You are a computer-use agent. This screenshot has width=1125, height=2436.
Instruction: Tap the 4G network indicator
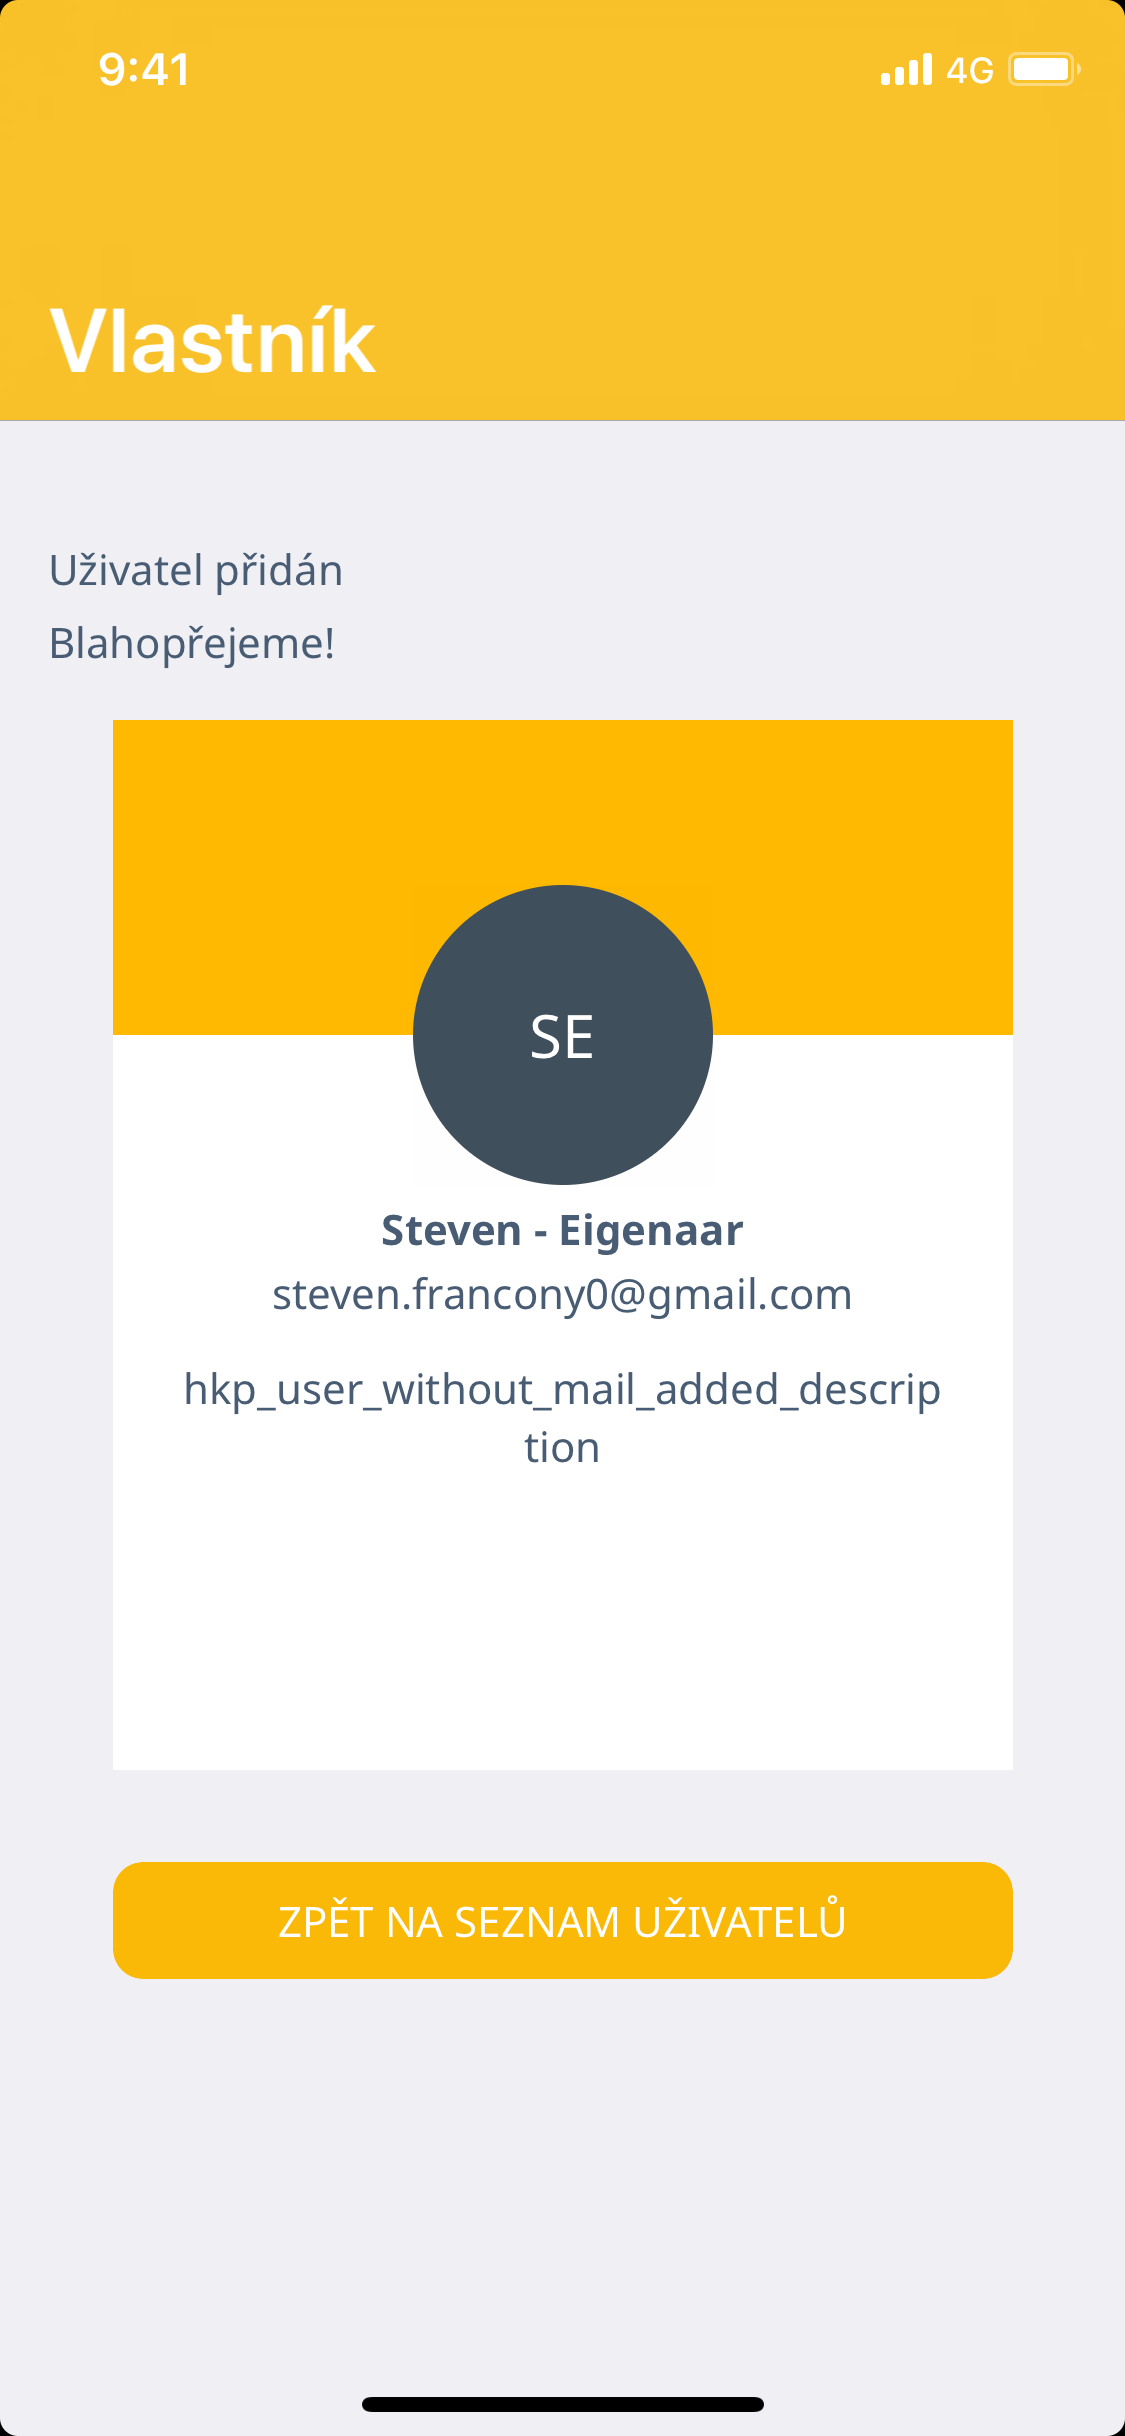pos(969,70)
